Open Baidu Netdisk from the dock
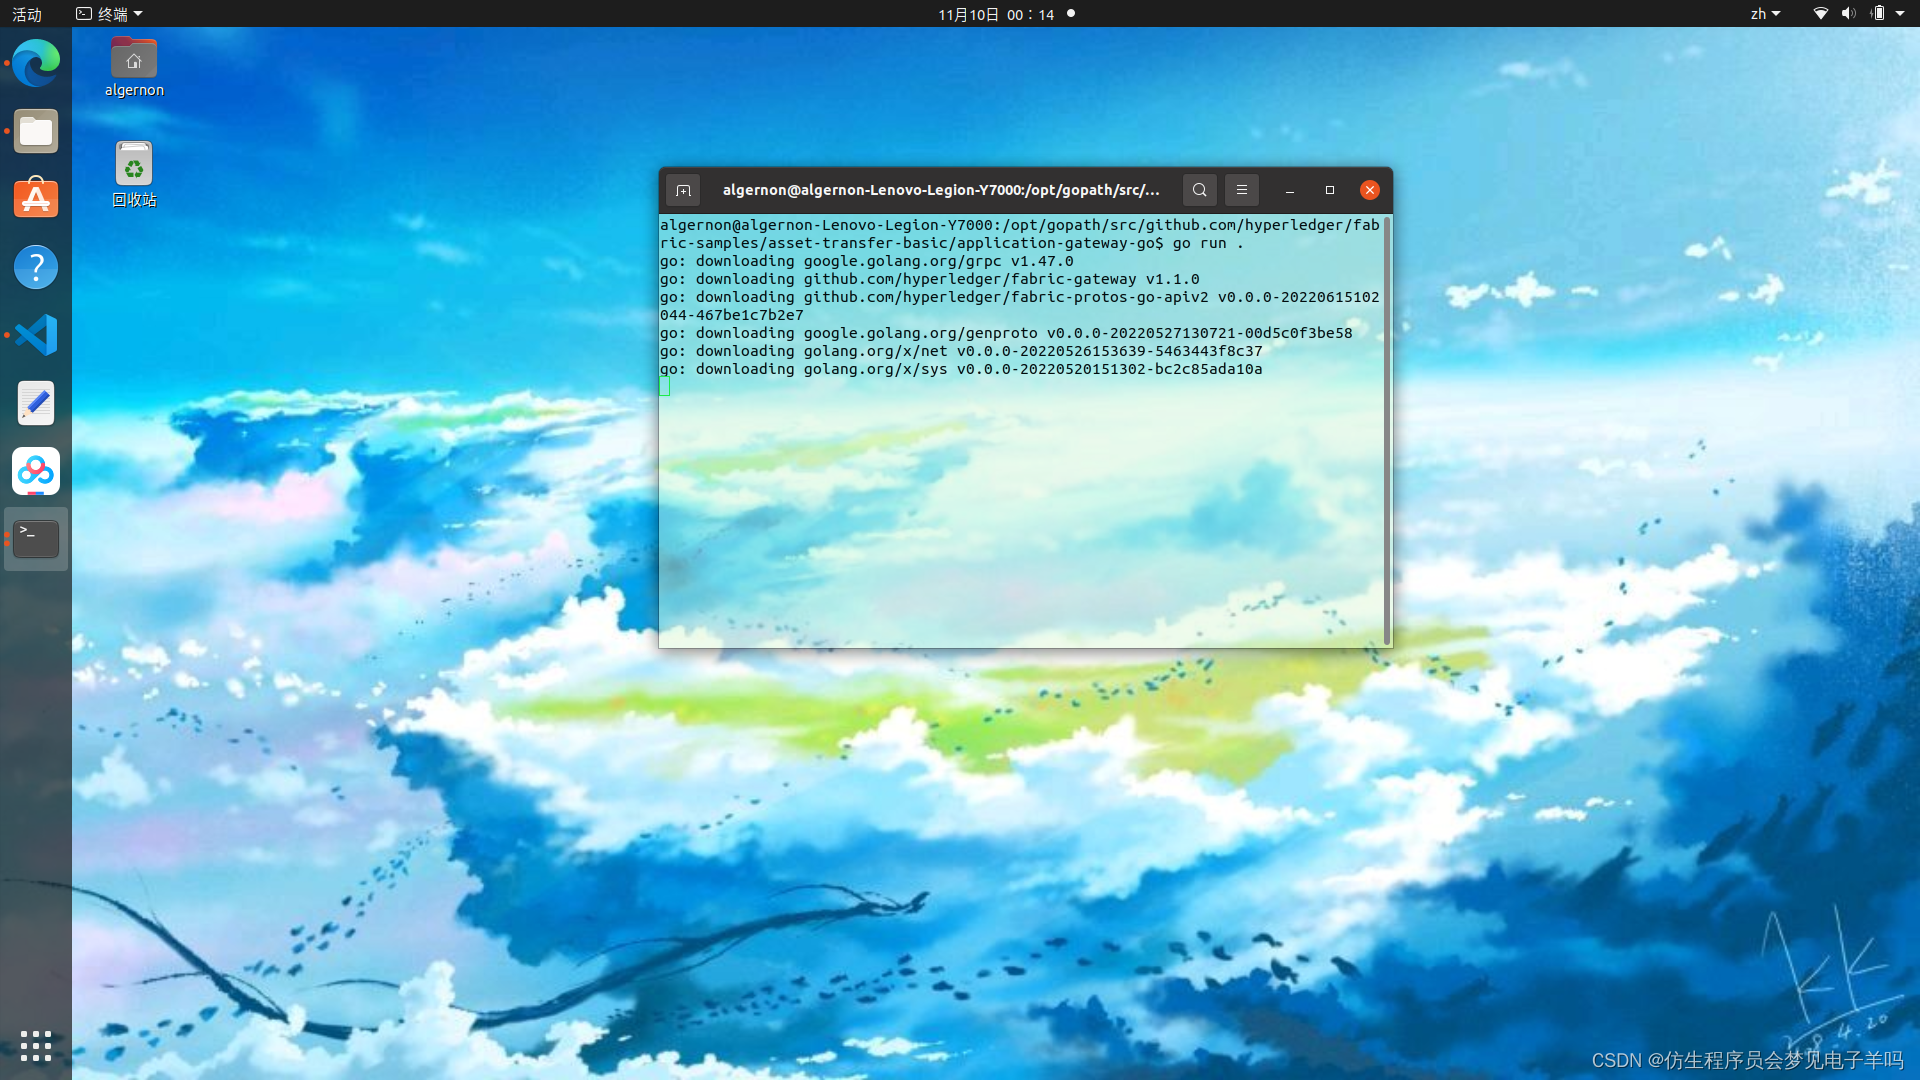The width and height of the screenshot is (1920, 1080). tap(36, 471)
